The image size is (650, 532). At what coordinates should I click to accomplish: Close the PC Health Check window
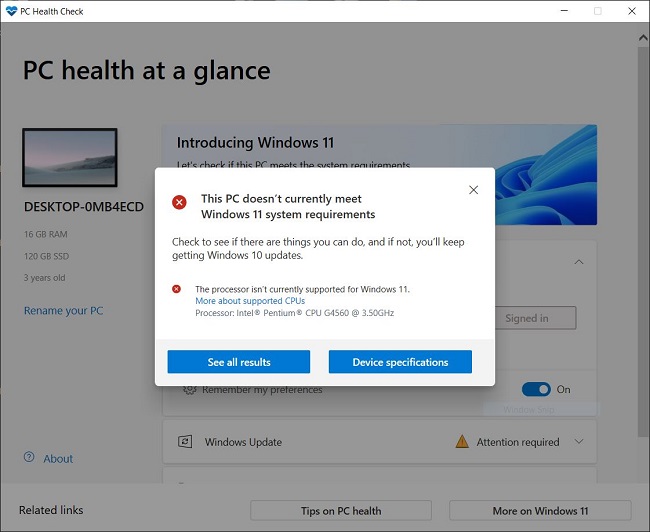(x=632, y=11)
